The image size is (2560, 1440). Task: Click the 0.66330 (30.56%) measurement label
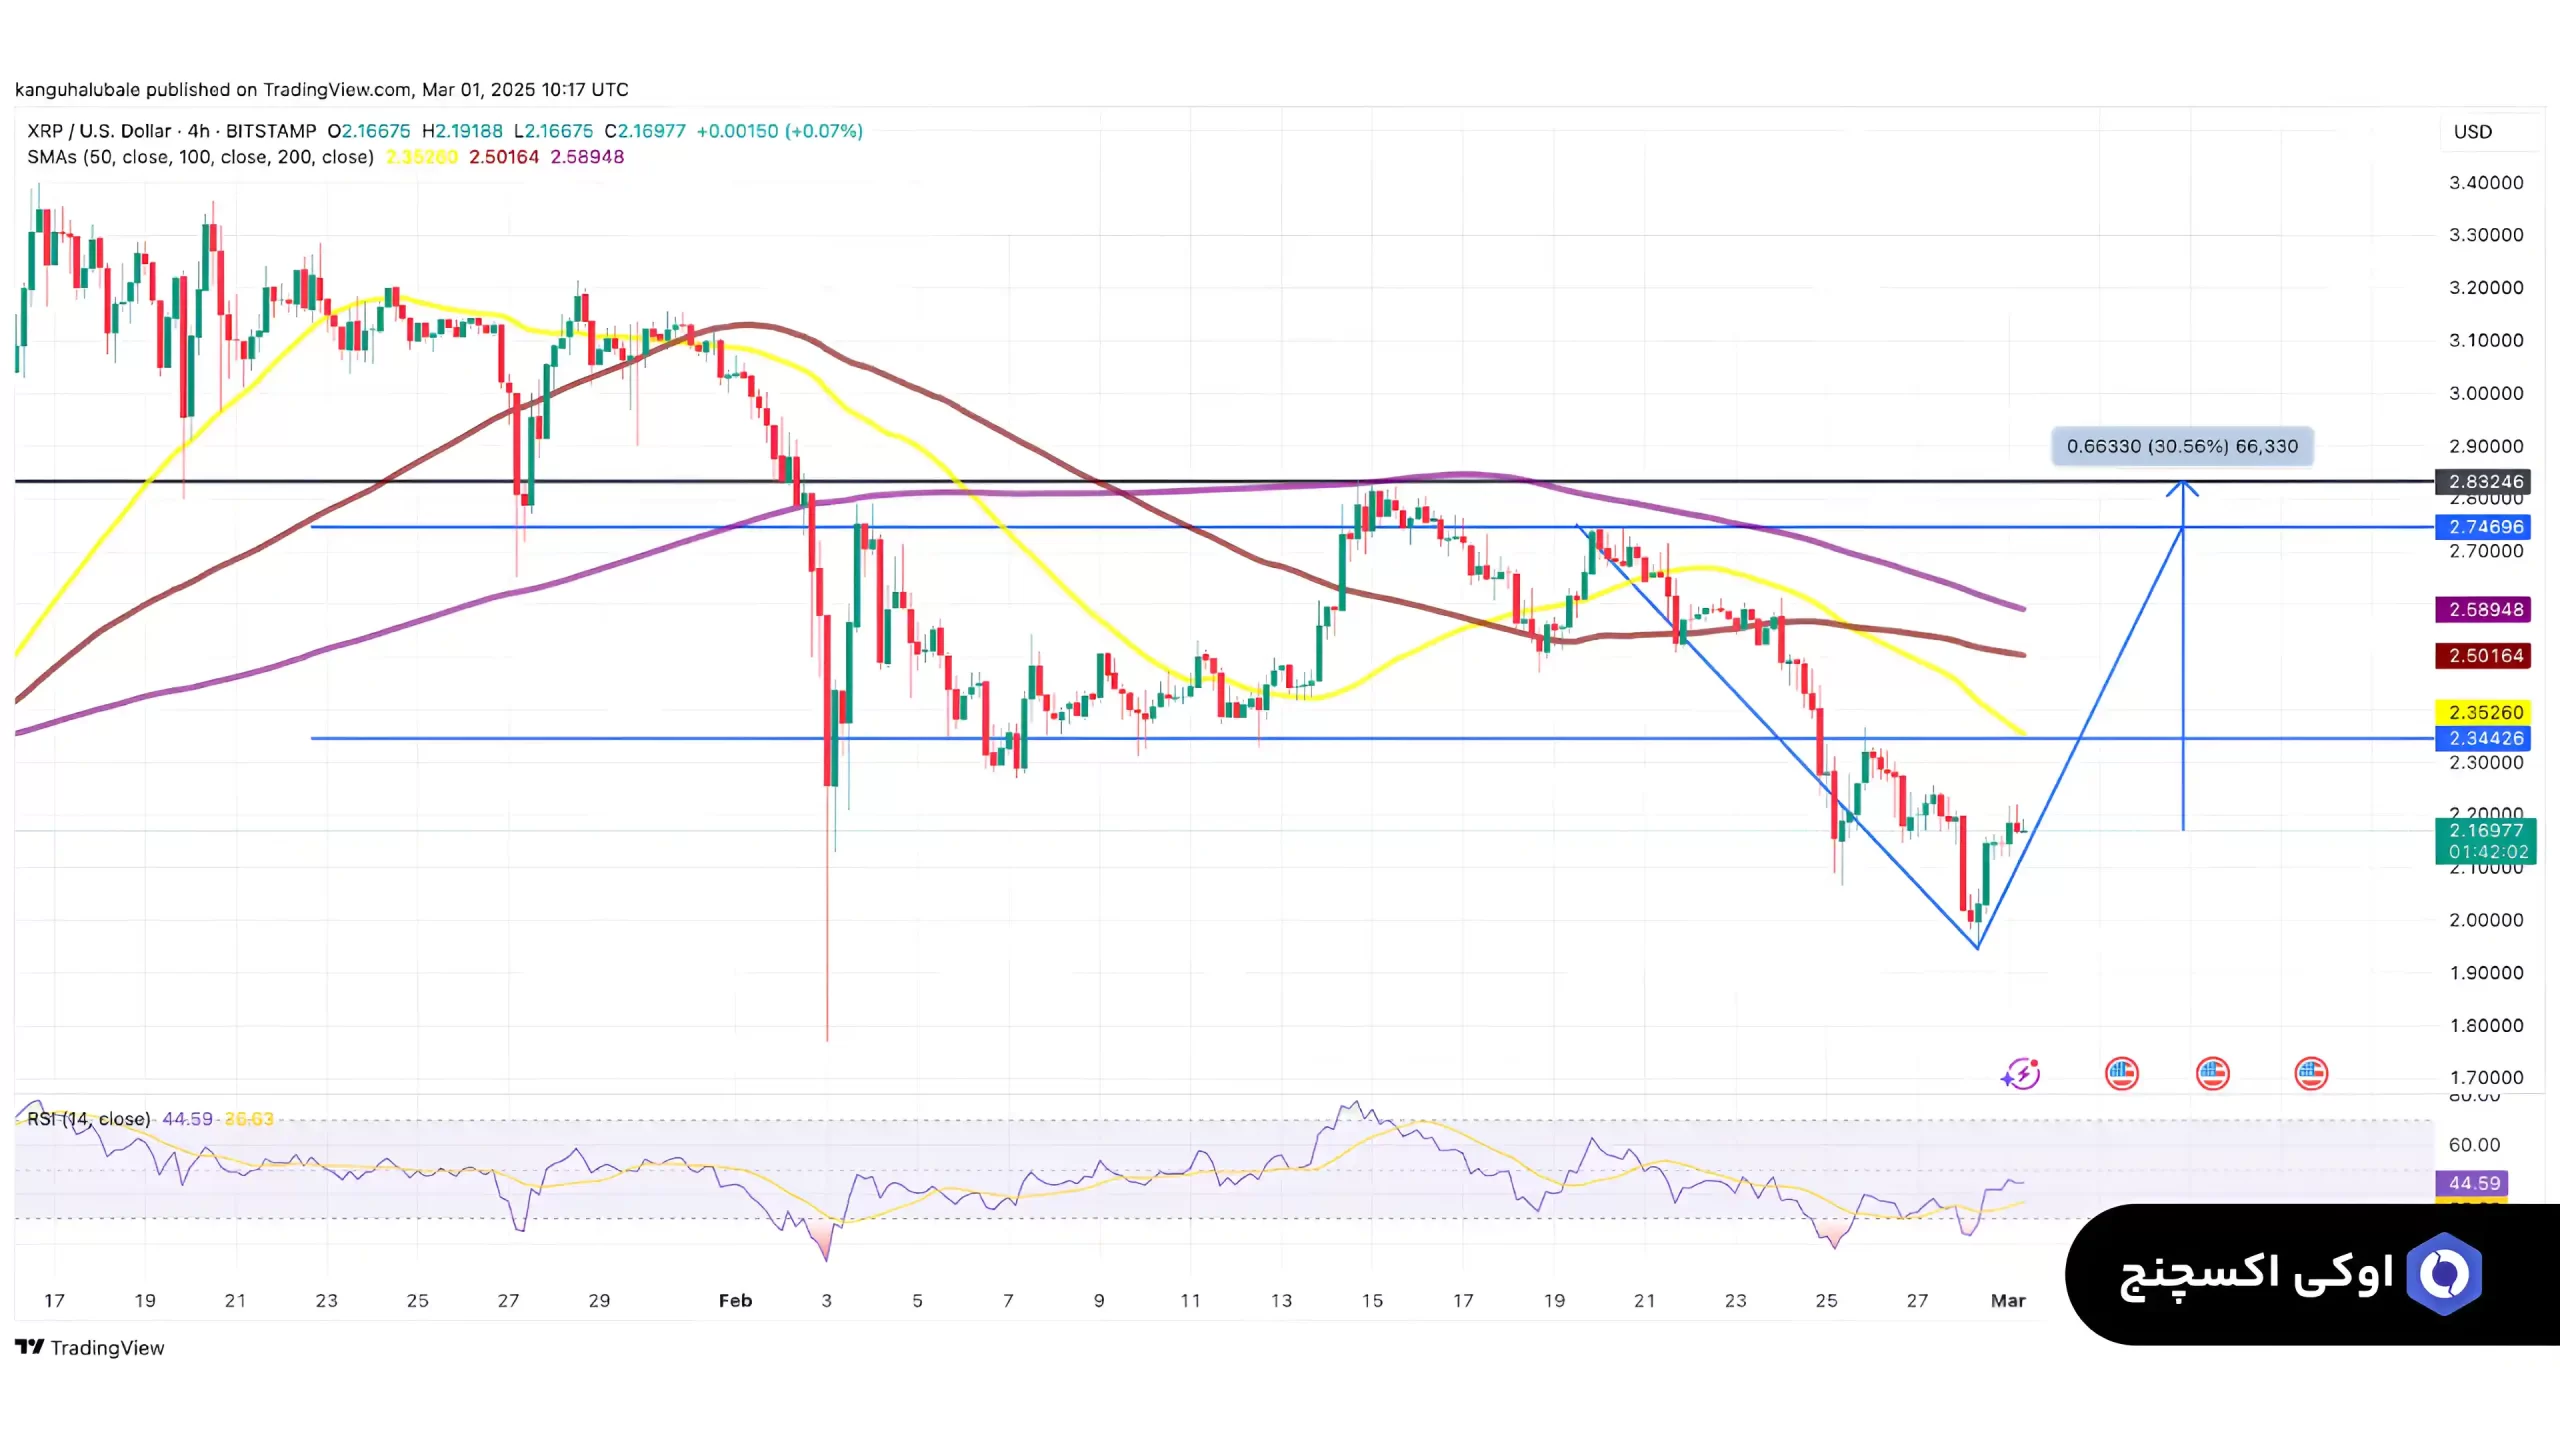[x=2182, y=446]
